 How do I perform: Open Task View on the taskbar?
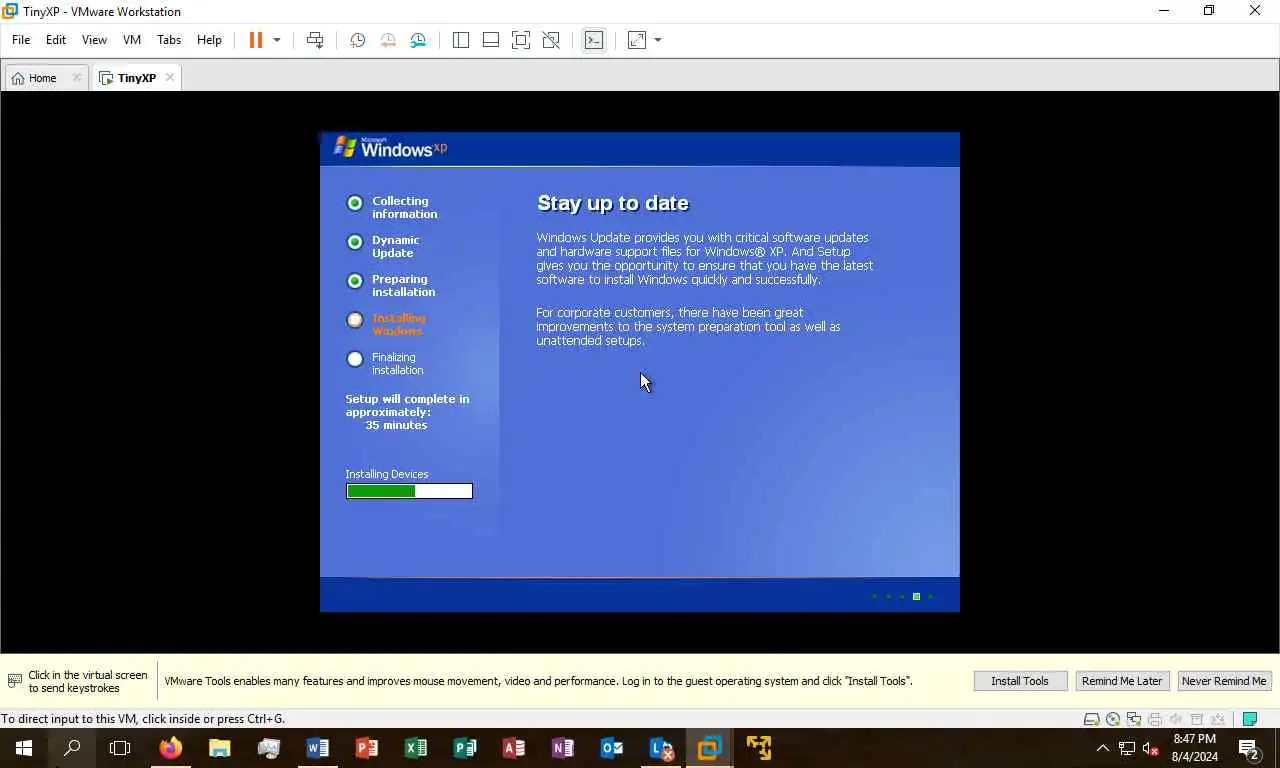(x=120, y=748)
